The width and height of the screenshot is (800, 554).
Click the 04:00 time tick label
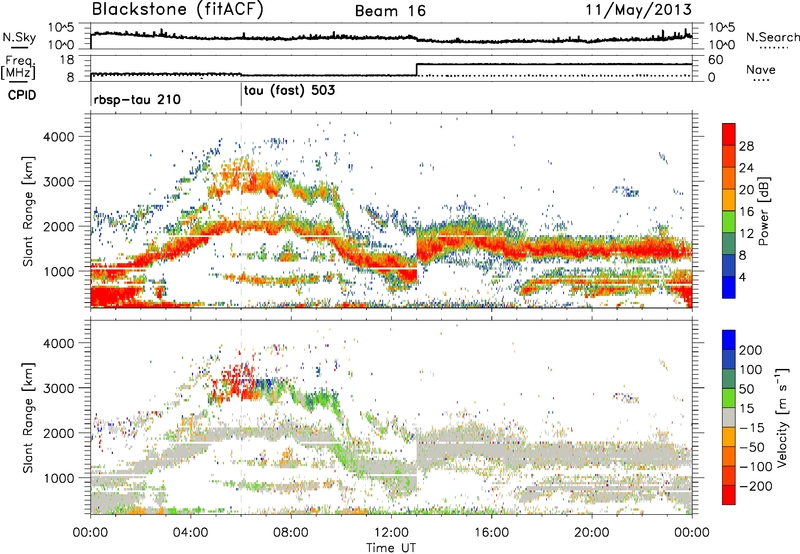tap(190, 533)
